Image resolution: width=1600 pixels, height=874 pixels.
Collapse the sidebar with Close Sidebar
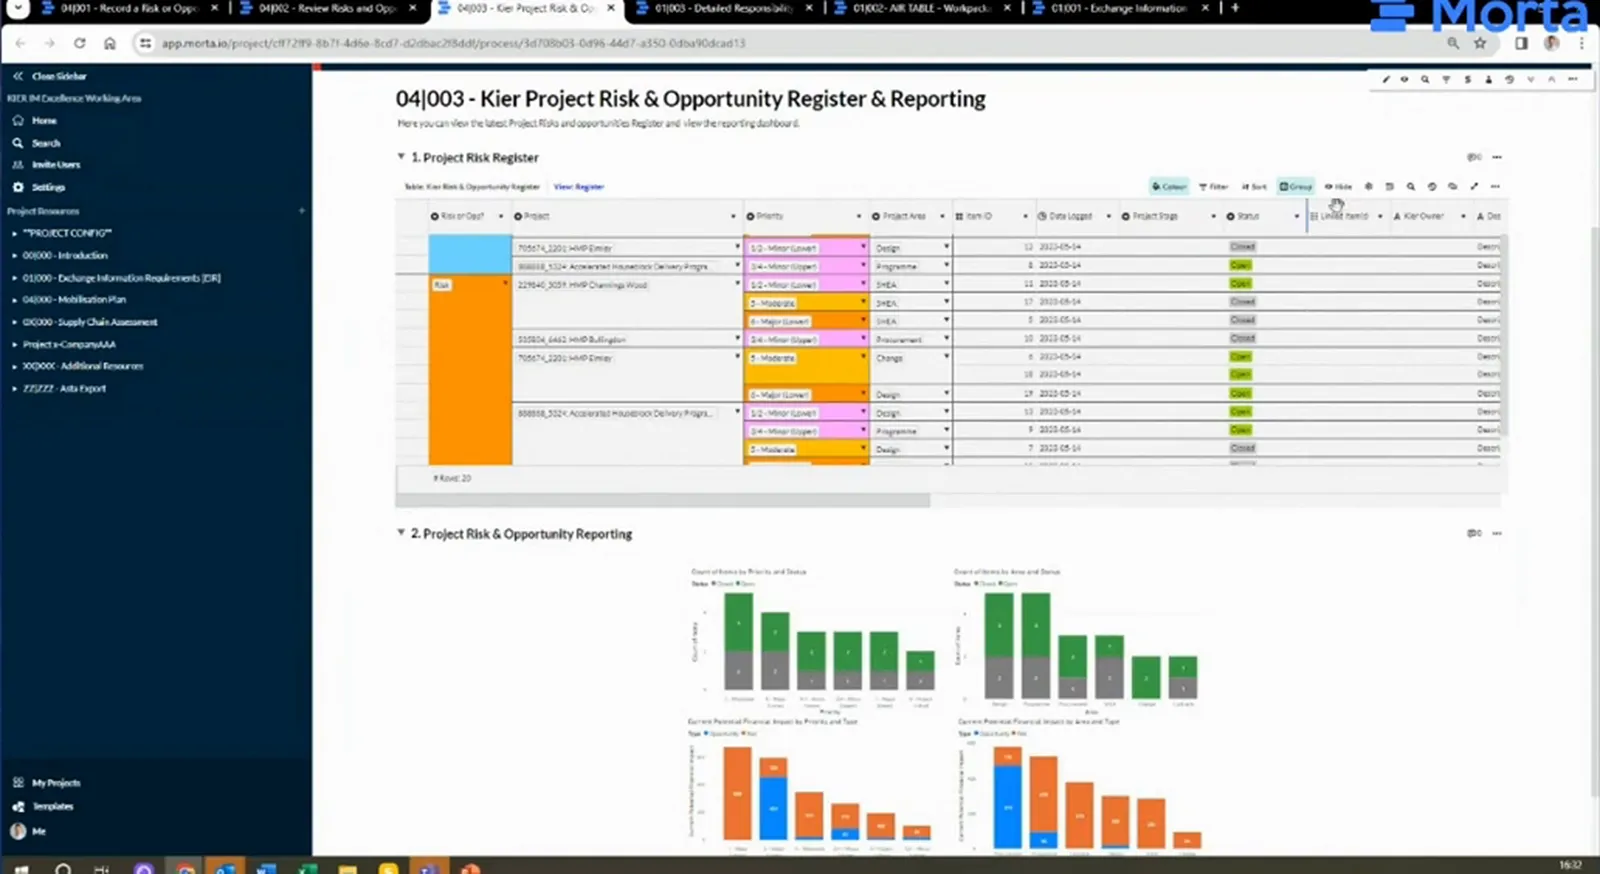coord(50,76)
